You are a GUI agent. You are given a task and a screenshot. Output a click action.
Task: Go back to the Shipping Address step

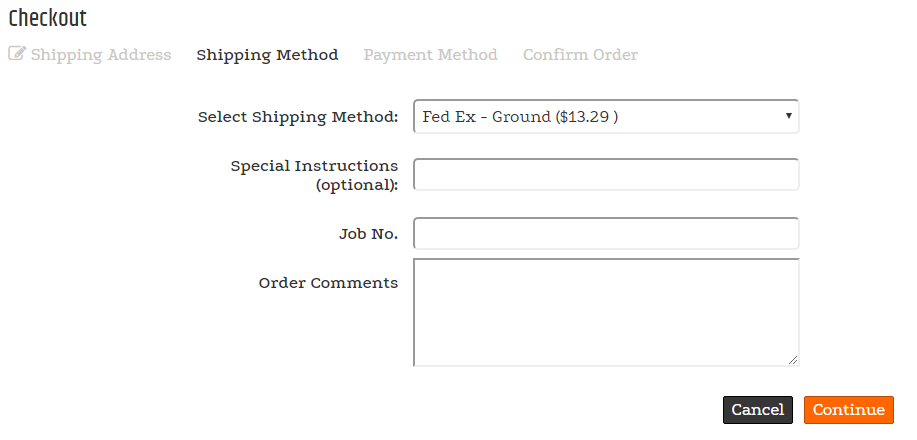point(100,55)
